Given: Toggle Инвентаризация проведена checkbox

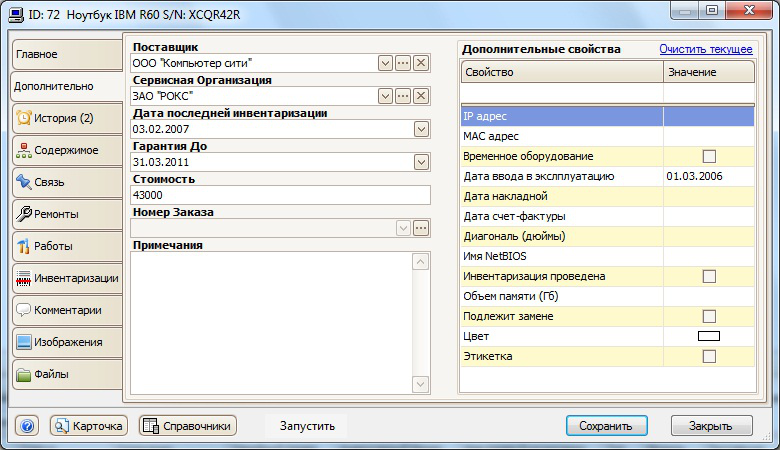Looking at the screenshot, I should (x=709, y=276).
